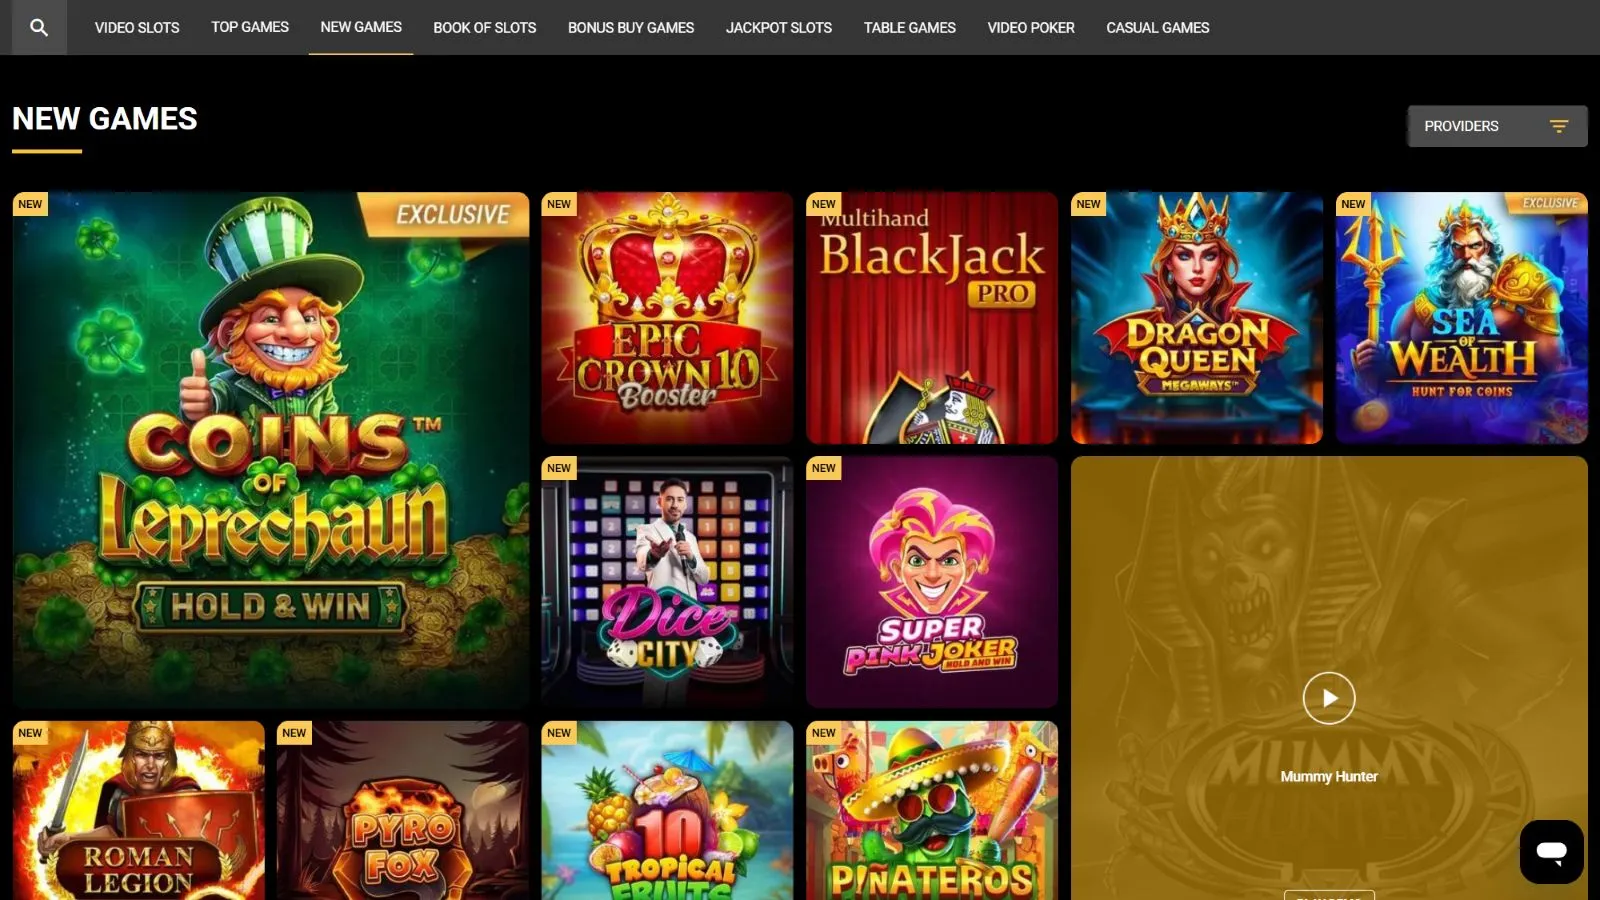The height and width of the screenshot is (900, 1600).
Task: Switch to the Video Slots tab
Action: pyautogui.click(x=137, y=27)
